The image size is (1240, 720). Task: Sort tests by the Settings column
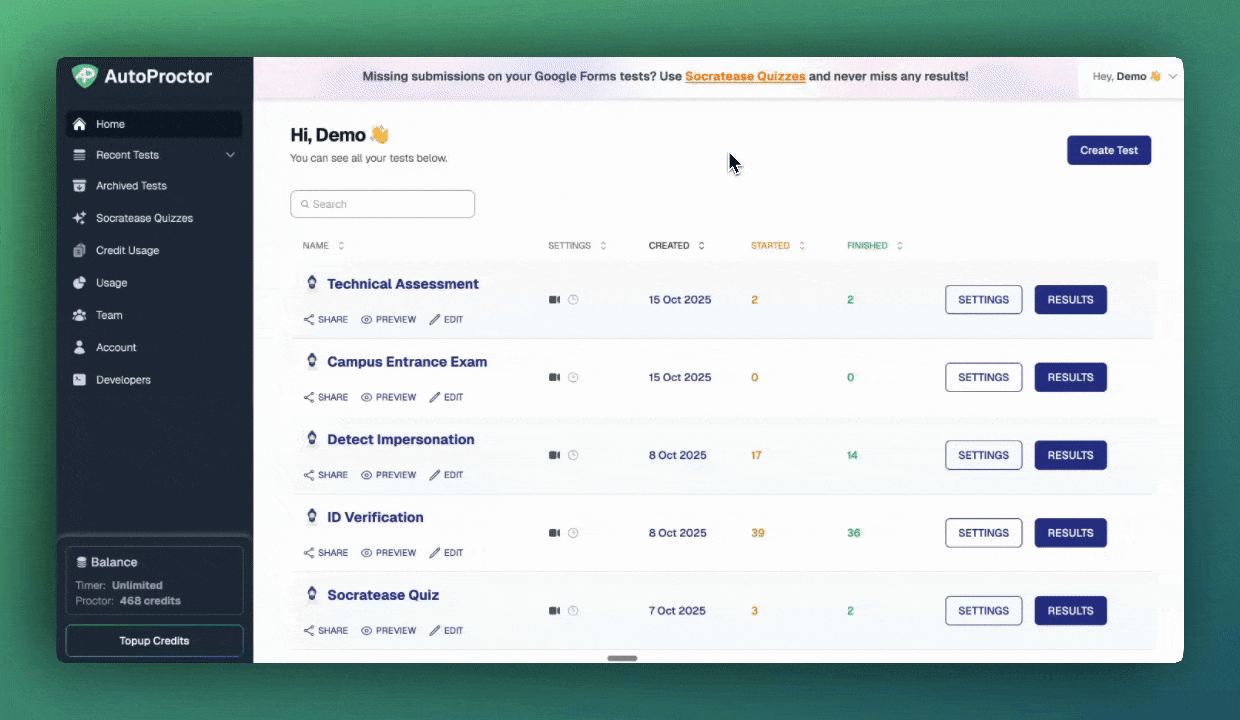[577, 245]
